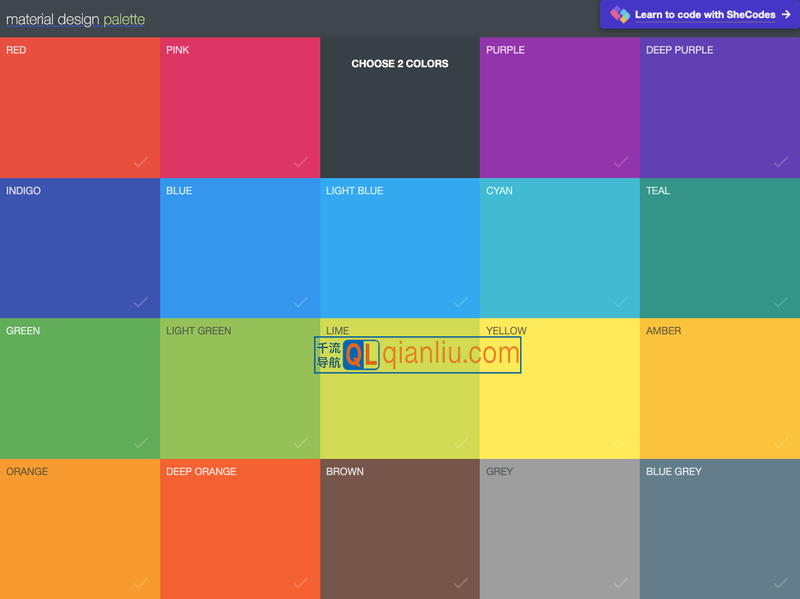
Task: Open the Learn to code with SheCodes link
Action: (x=704, y=15)
